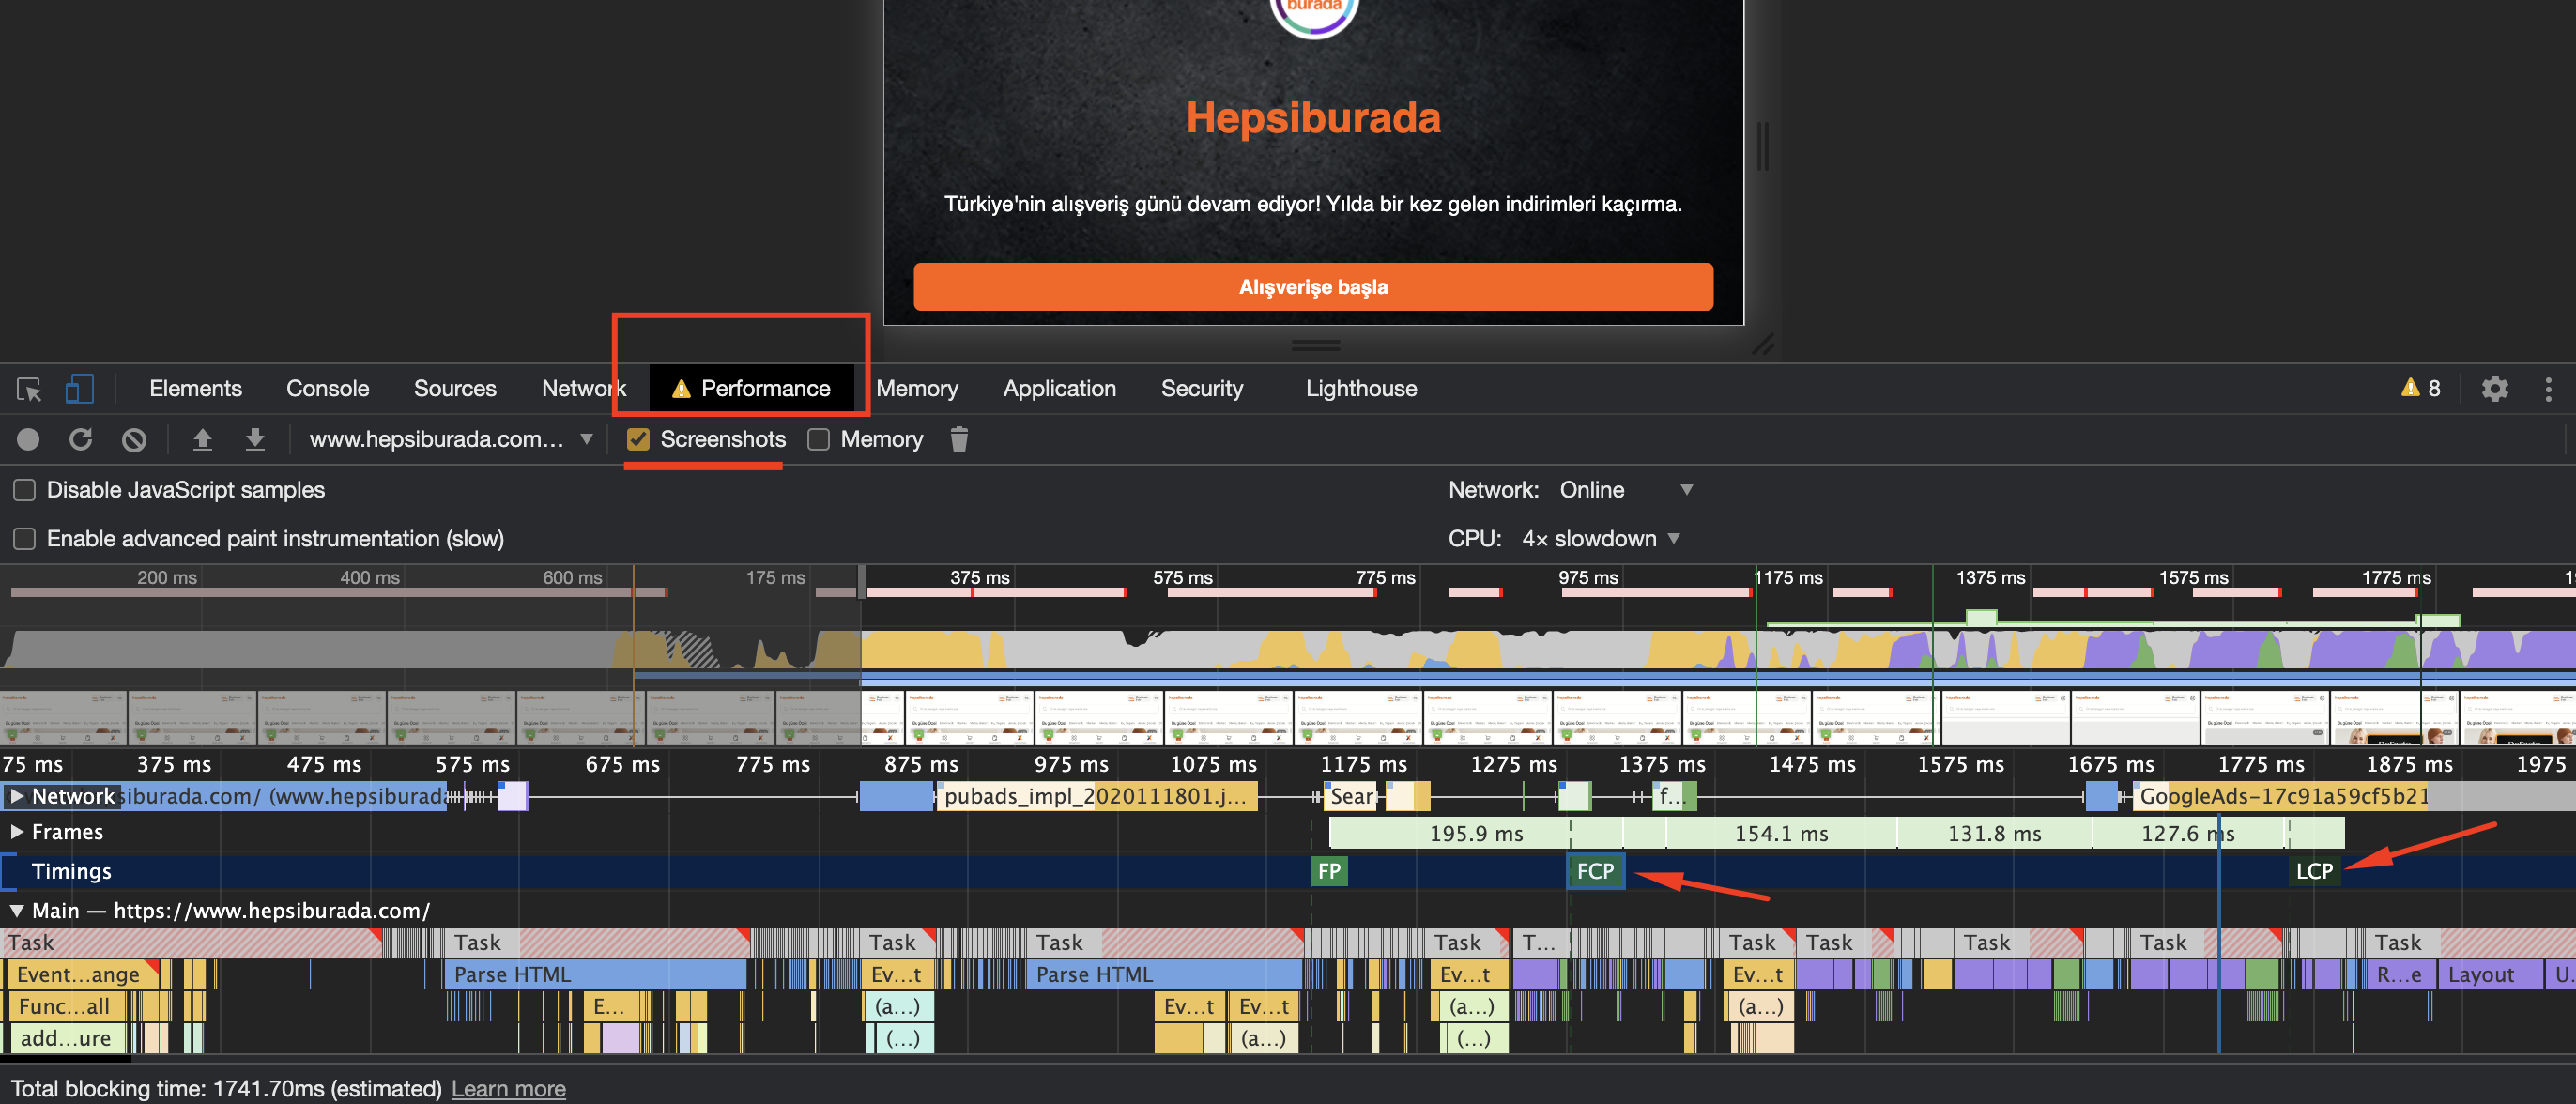This screenshot has width=2576, height=1104.
Task: Select the 131.8 ms frame
Action: click(x=1993, y=833)
